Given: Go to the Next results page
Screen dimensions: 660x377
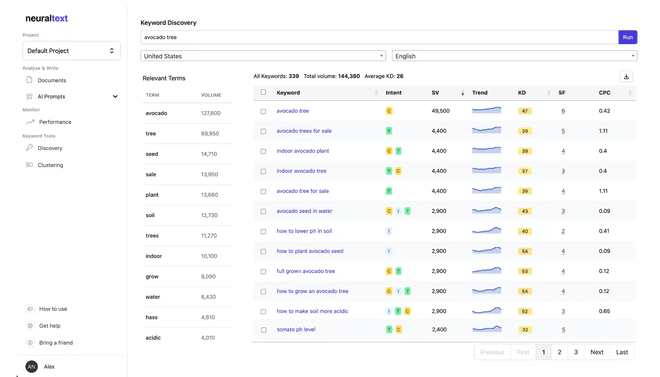Looking at the screenshot, I should [596, 352].
